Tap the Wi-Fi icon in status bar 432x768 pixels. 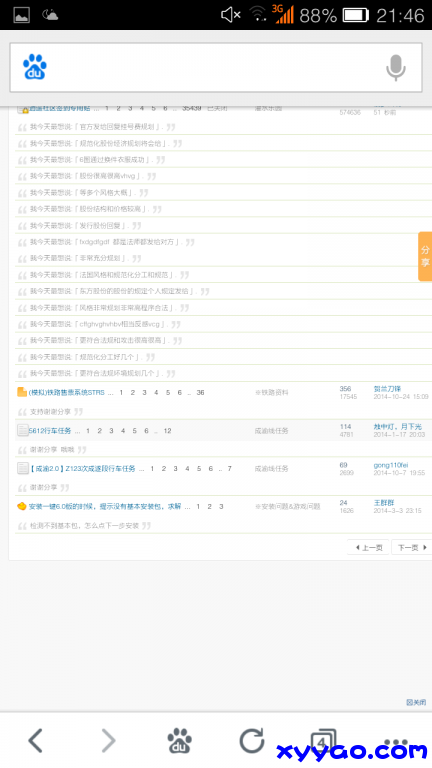click(258, 15)
